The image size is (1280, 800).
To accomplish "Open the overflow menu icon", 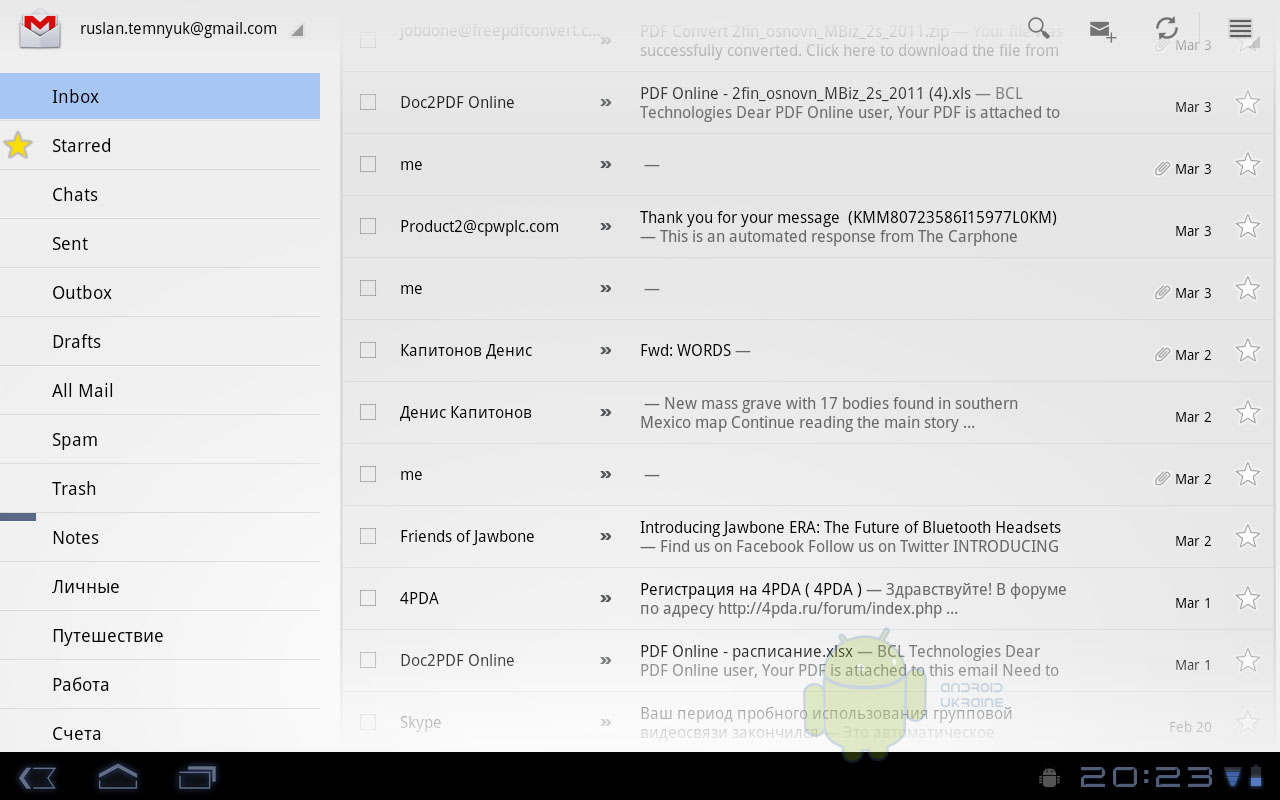I will click(1240, 29).
